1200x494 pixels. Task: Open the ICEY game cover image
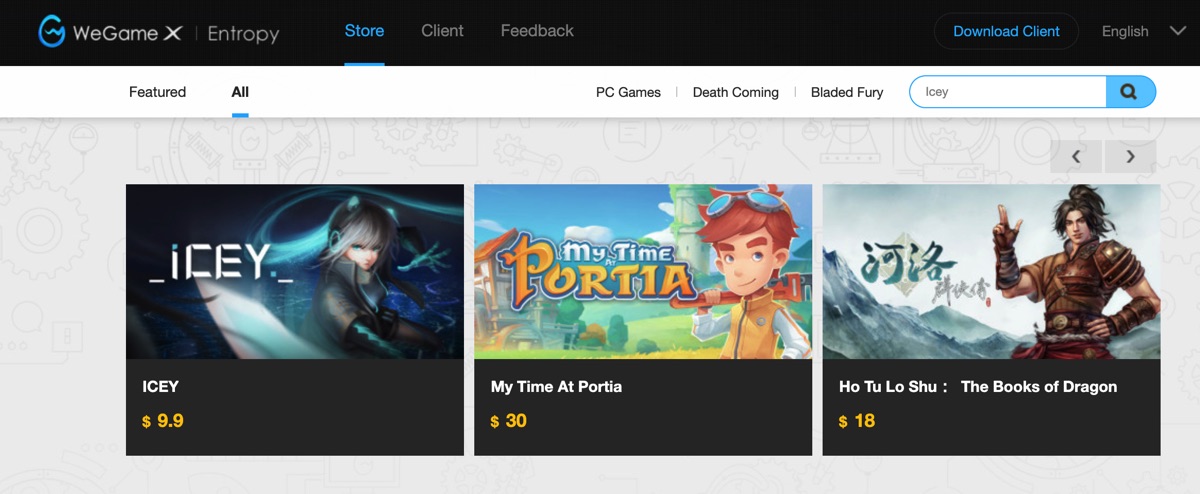[295, 271]
